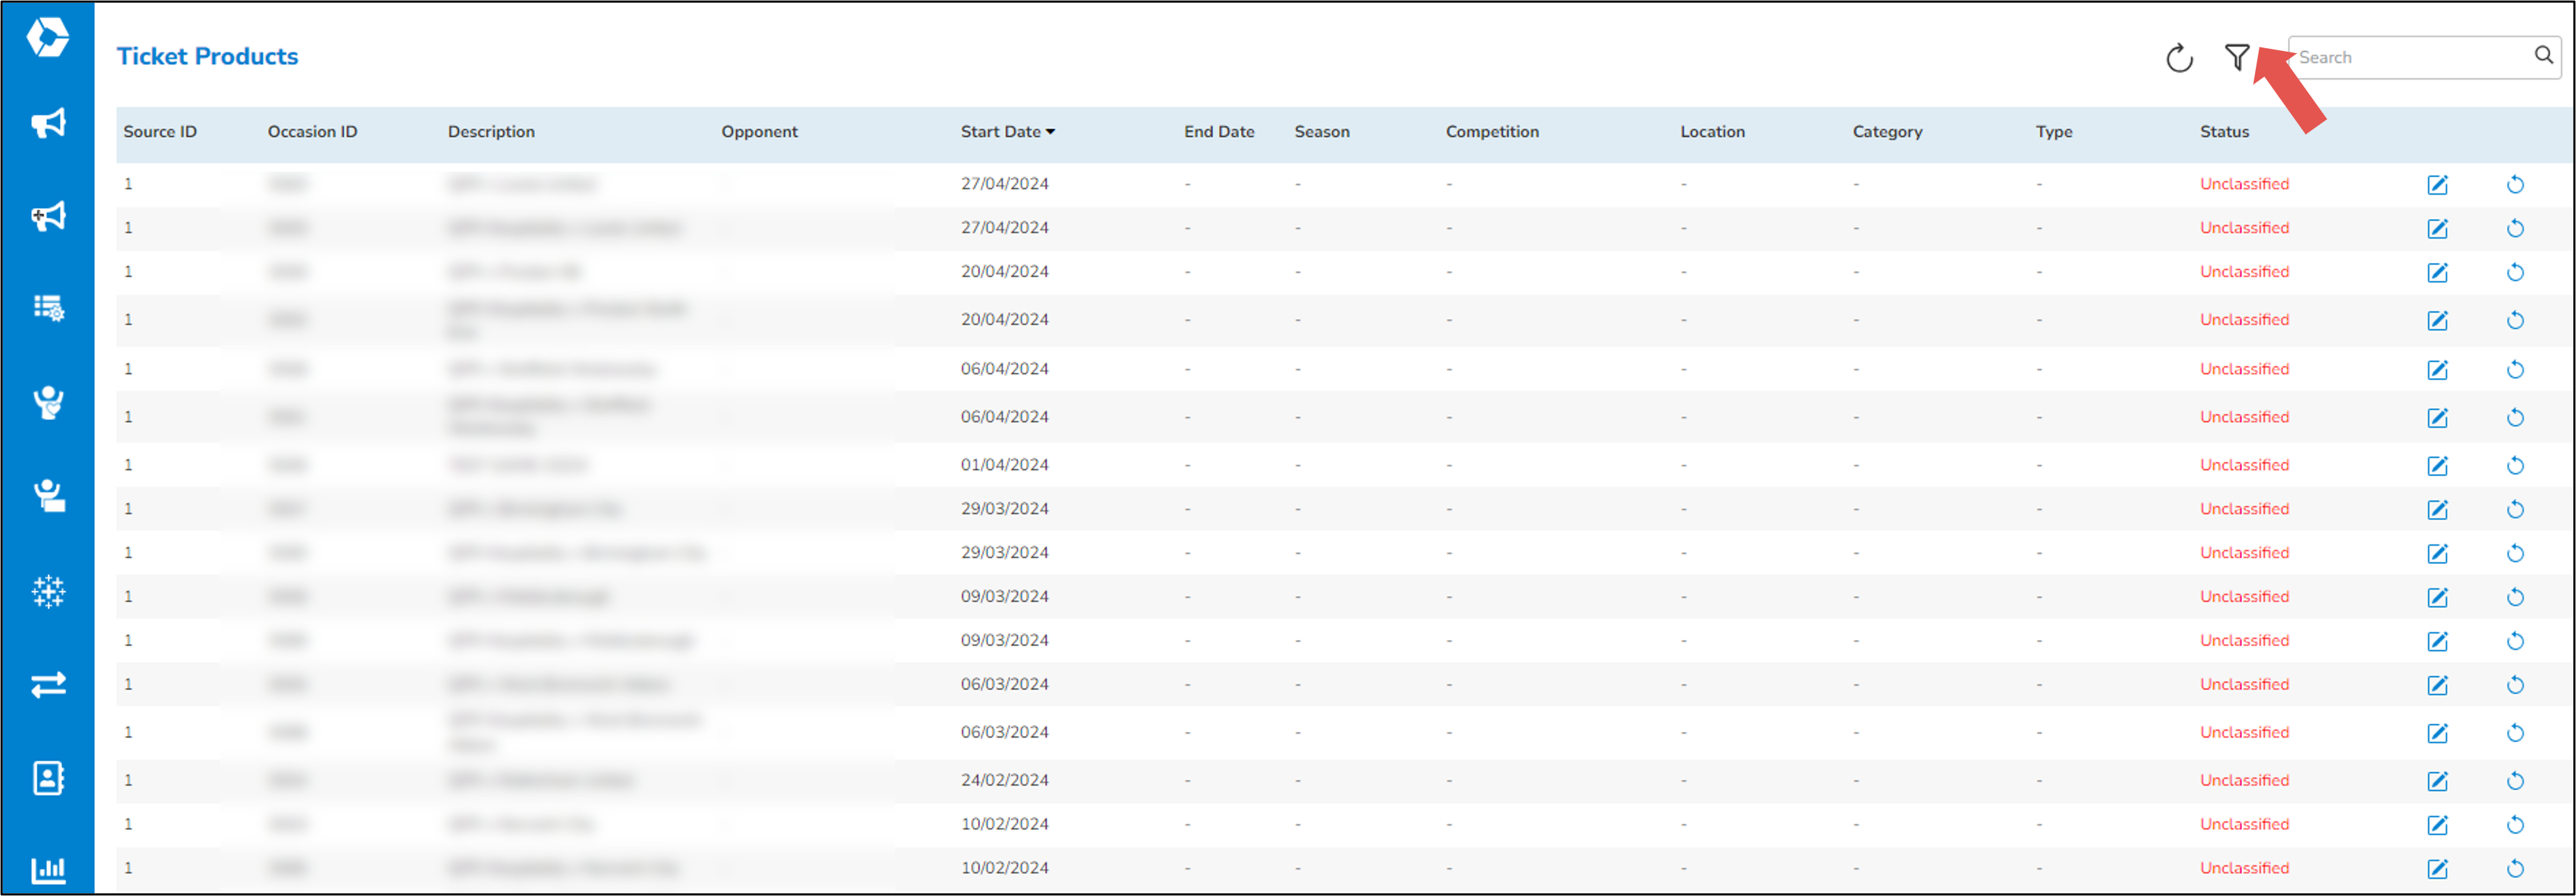
Task: Open the megaphone campaigns icon in sidebar
Action: coord(48,123)
